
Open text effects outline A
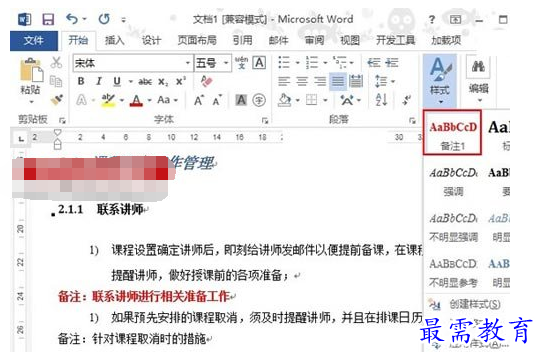(x=81, y=100)
